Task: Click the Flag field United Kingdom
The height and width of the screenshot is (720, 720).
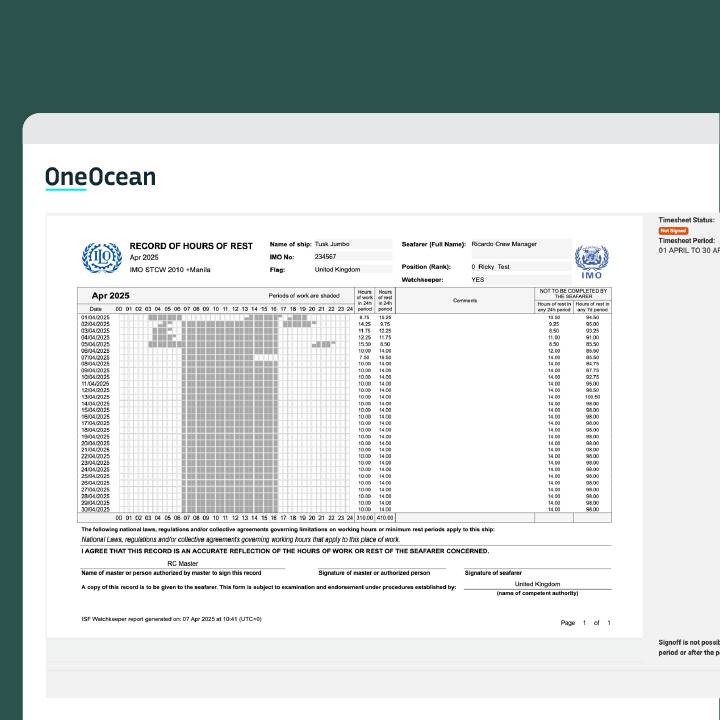Action: tap(338, 269)
